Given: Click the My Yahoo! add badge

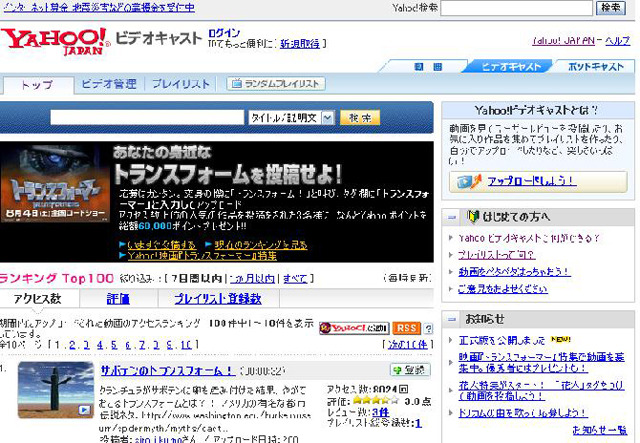Looking at the screenshot, I should pos(354,328).
